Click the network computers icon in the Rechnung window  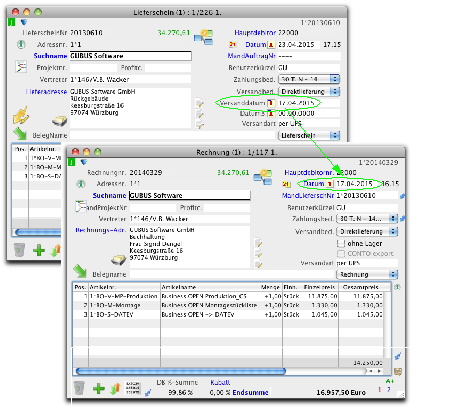[x=263, y=177]
